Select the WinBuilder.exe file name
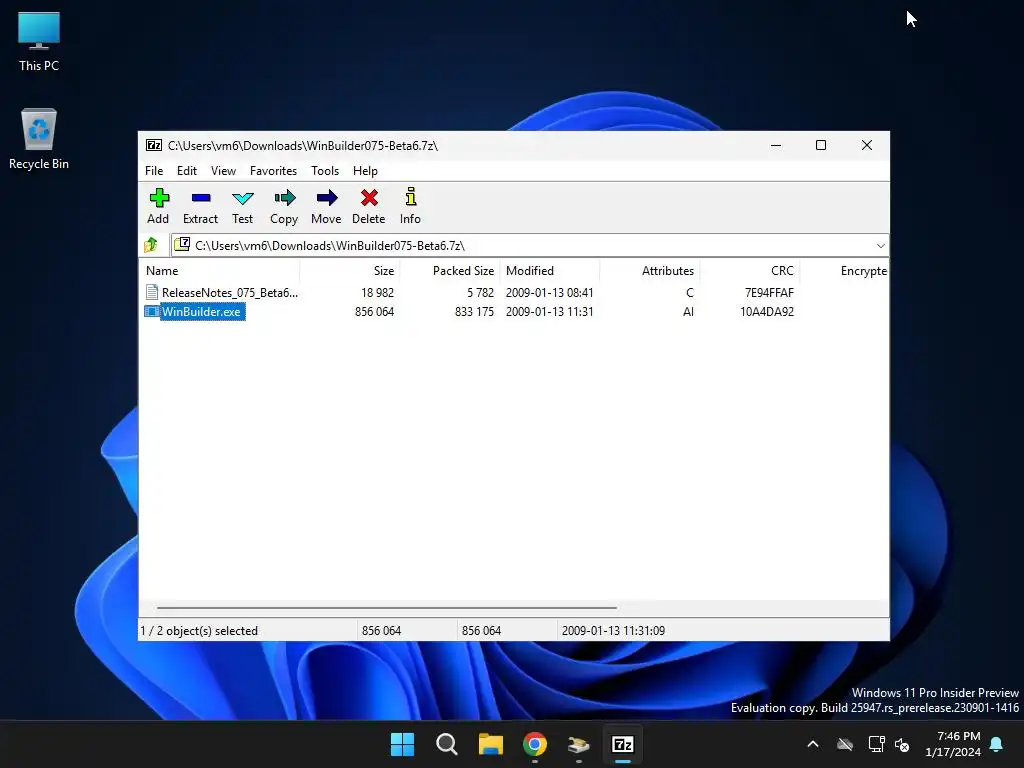This screenshot has width=1024, height=768. coord(201,312)
